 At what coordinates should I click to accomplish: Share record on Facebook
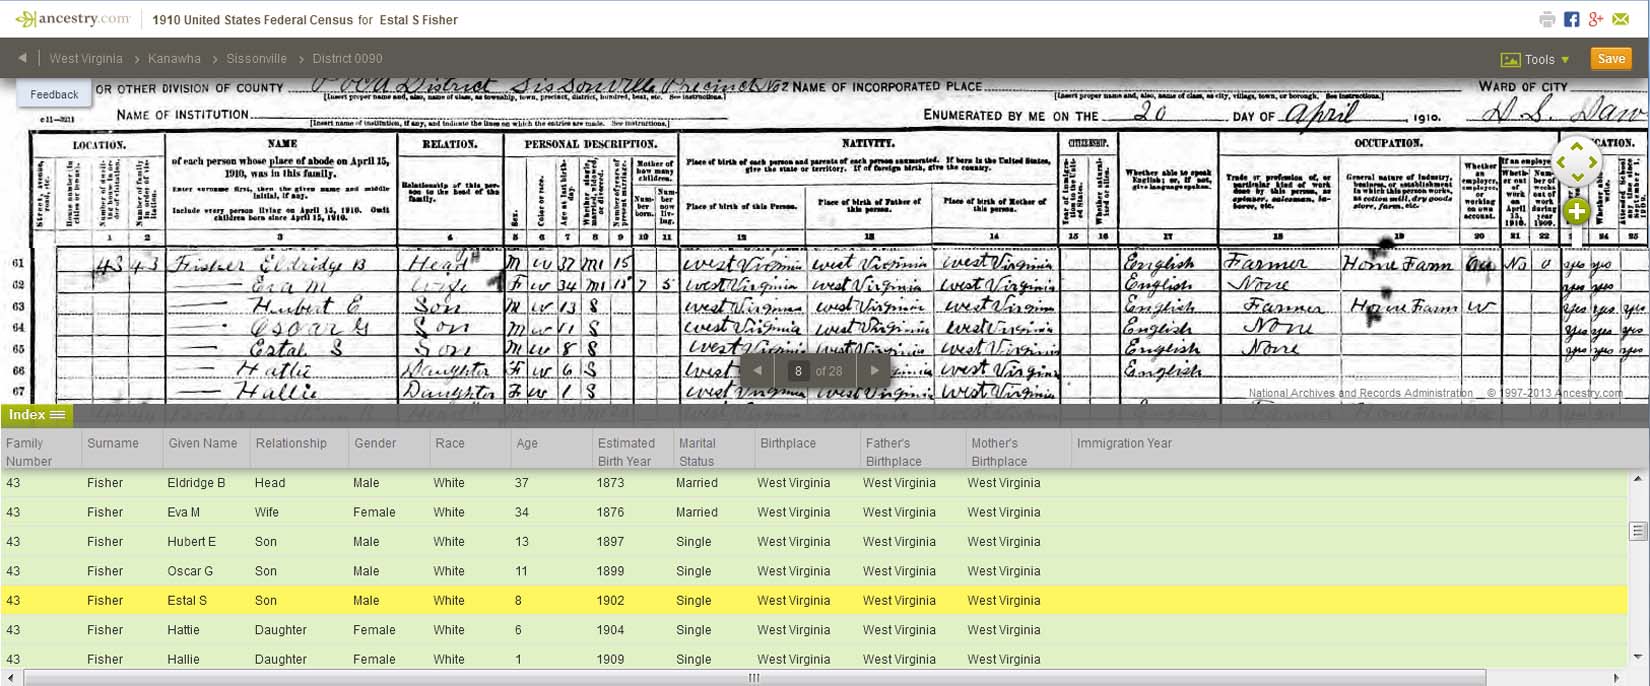1571,19
